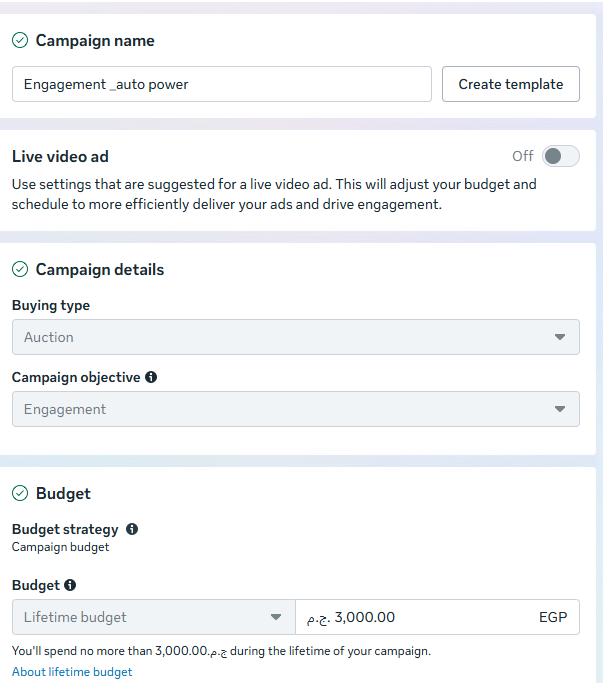This screenshot has height=683, width=603.
Task: Open the Buying type Auction dropdown
Action: click(296, 337)
